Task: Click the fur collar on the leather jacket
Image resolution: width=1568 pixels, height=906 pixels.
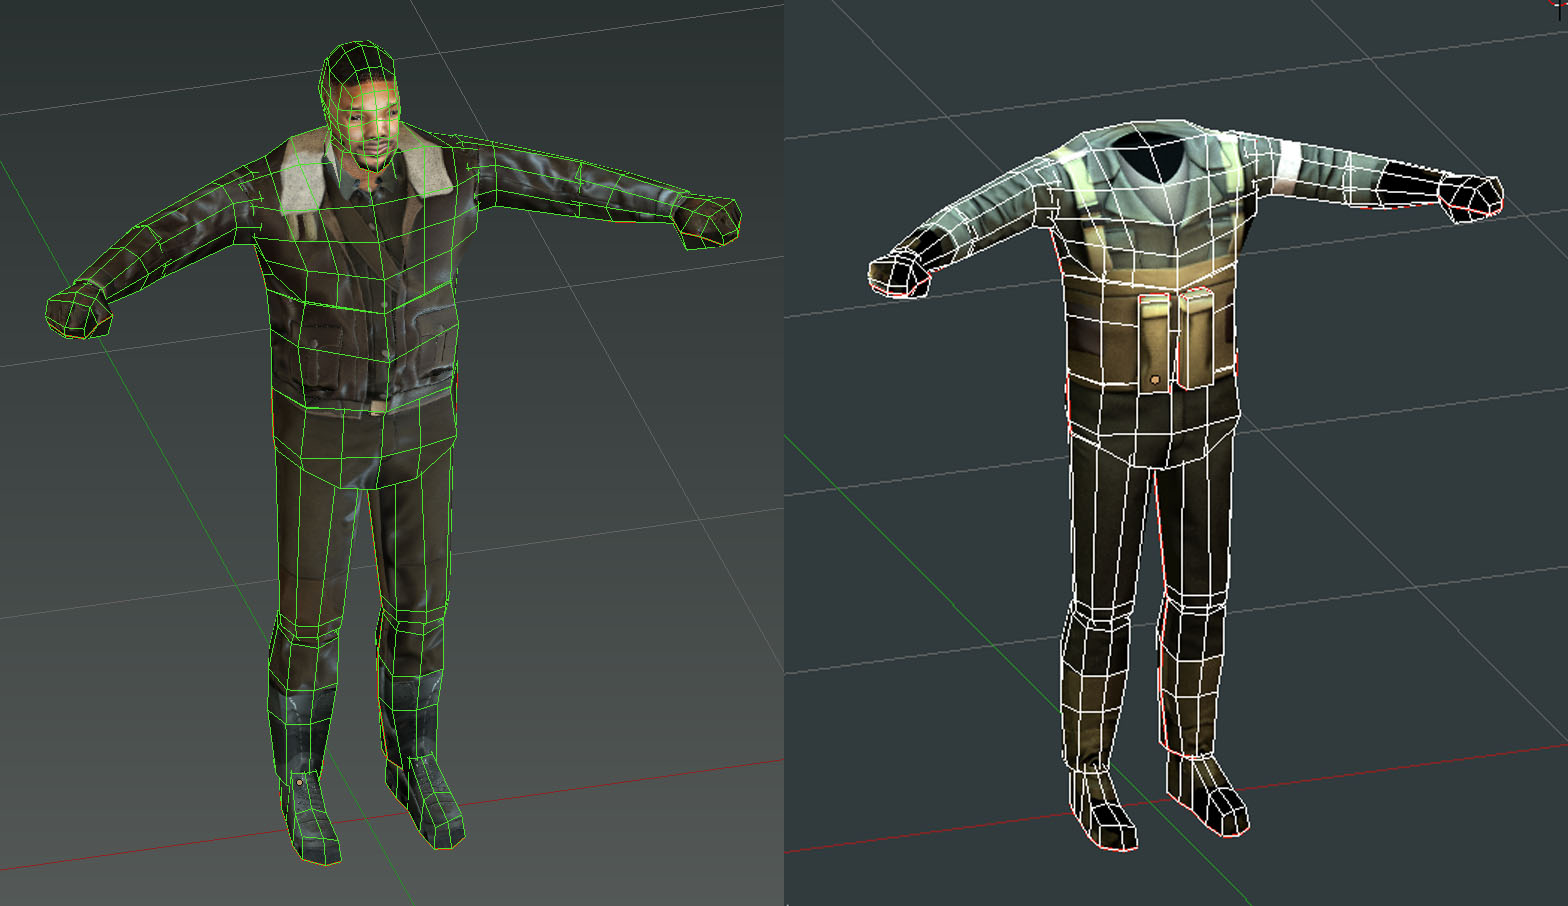Action: click(x=303, y=174)
